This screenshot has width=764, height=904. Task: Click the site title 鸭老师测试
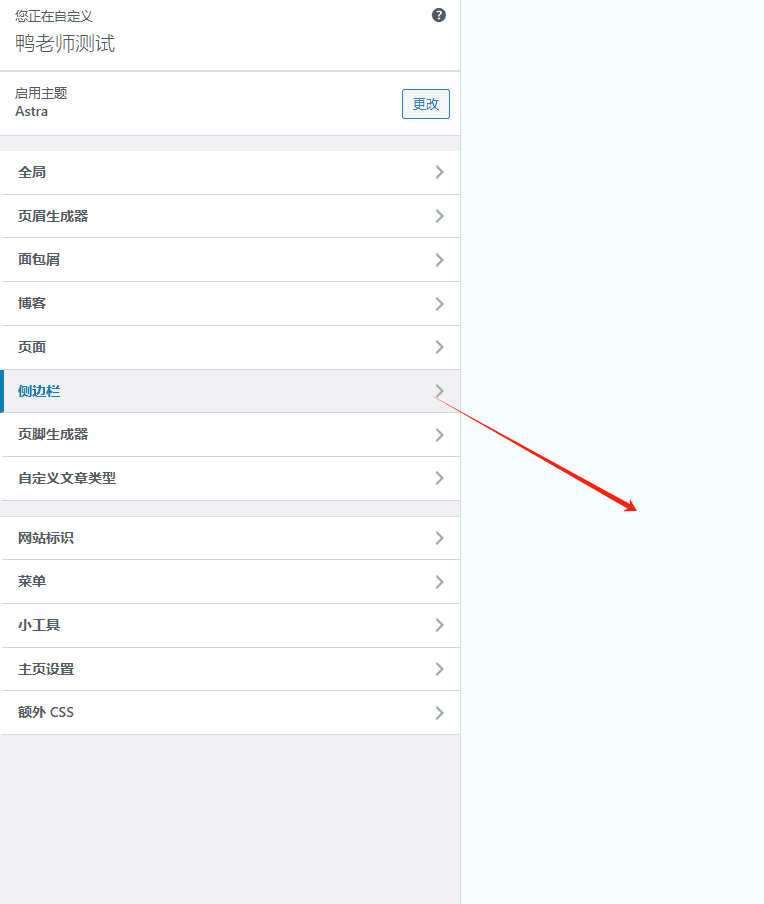click(x=65, y=43)
